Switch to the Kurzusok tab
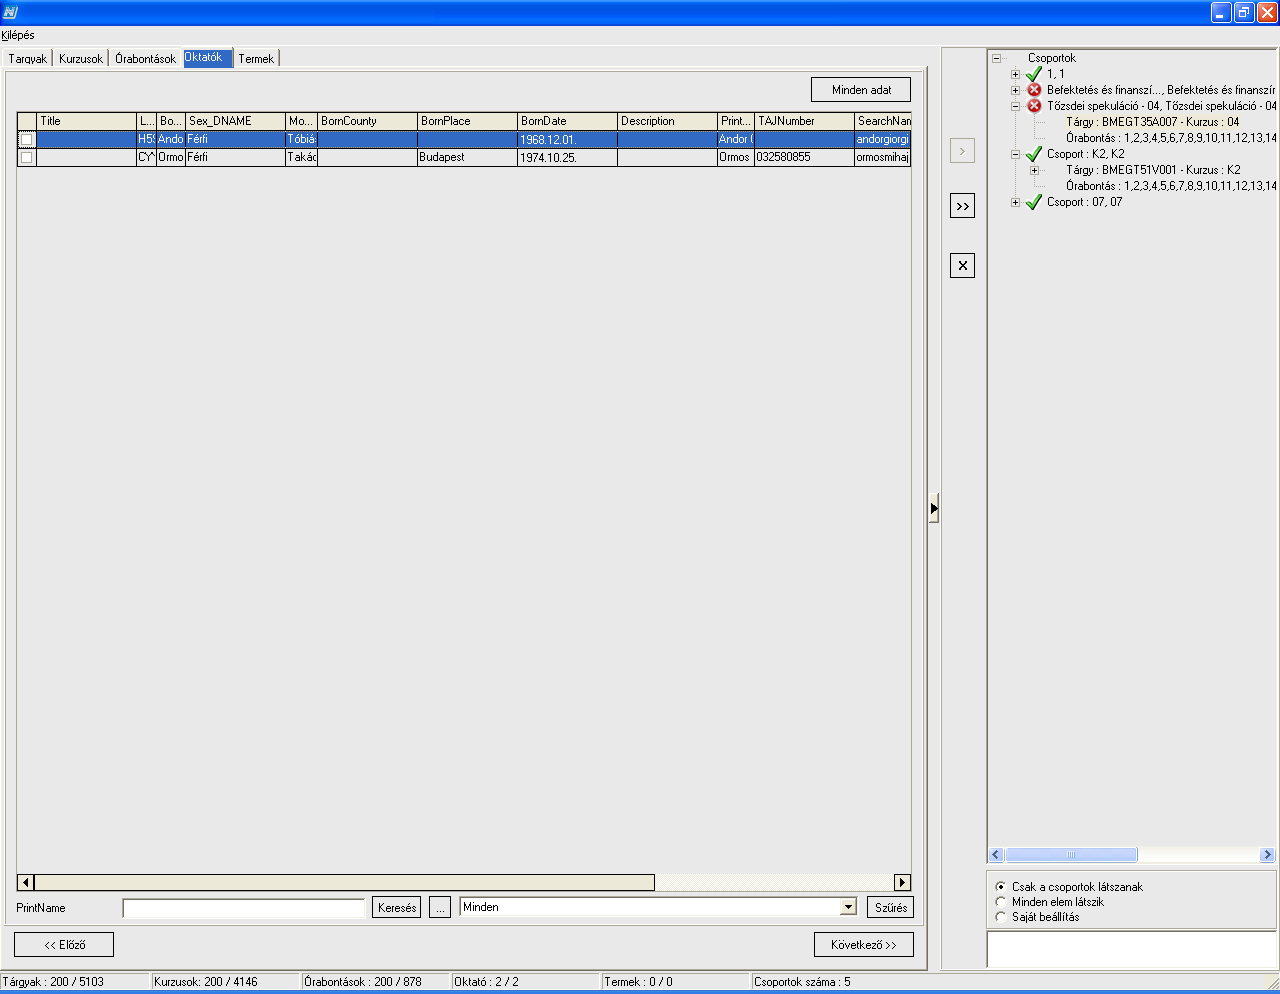 pyautogui.click(x=81, y=59)
